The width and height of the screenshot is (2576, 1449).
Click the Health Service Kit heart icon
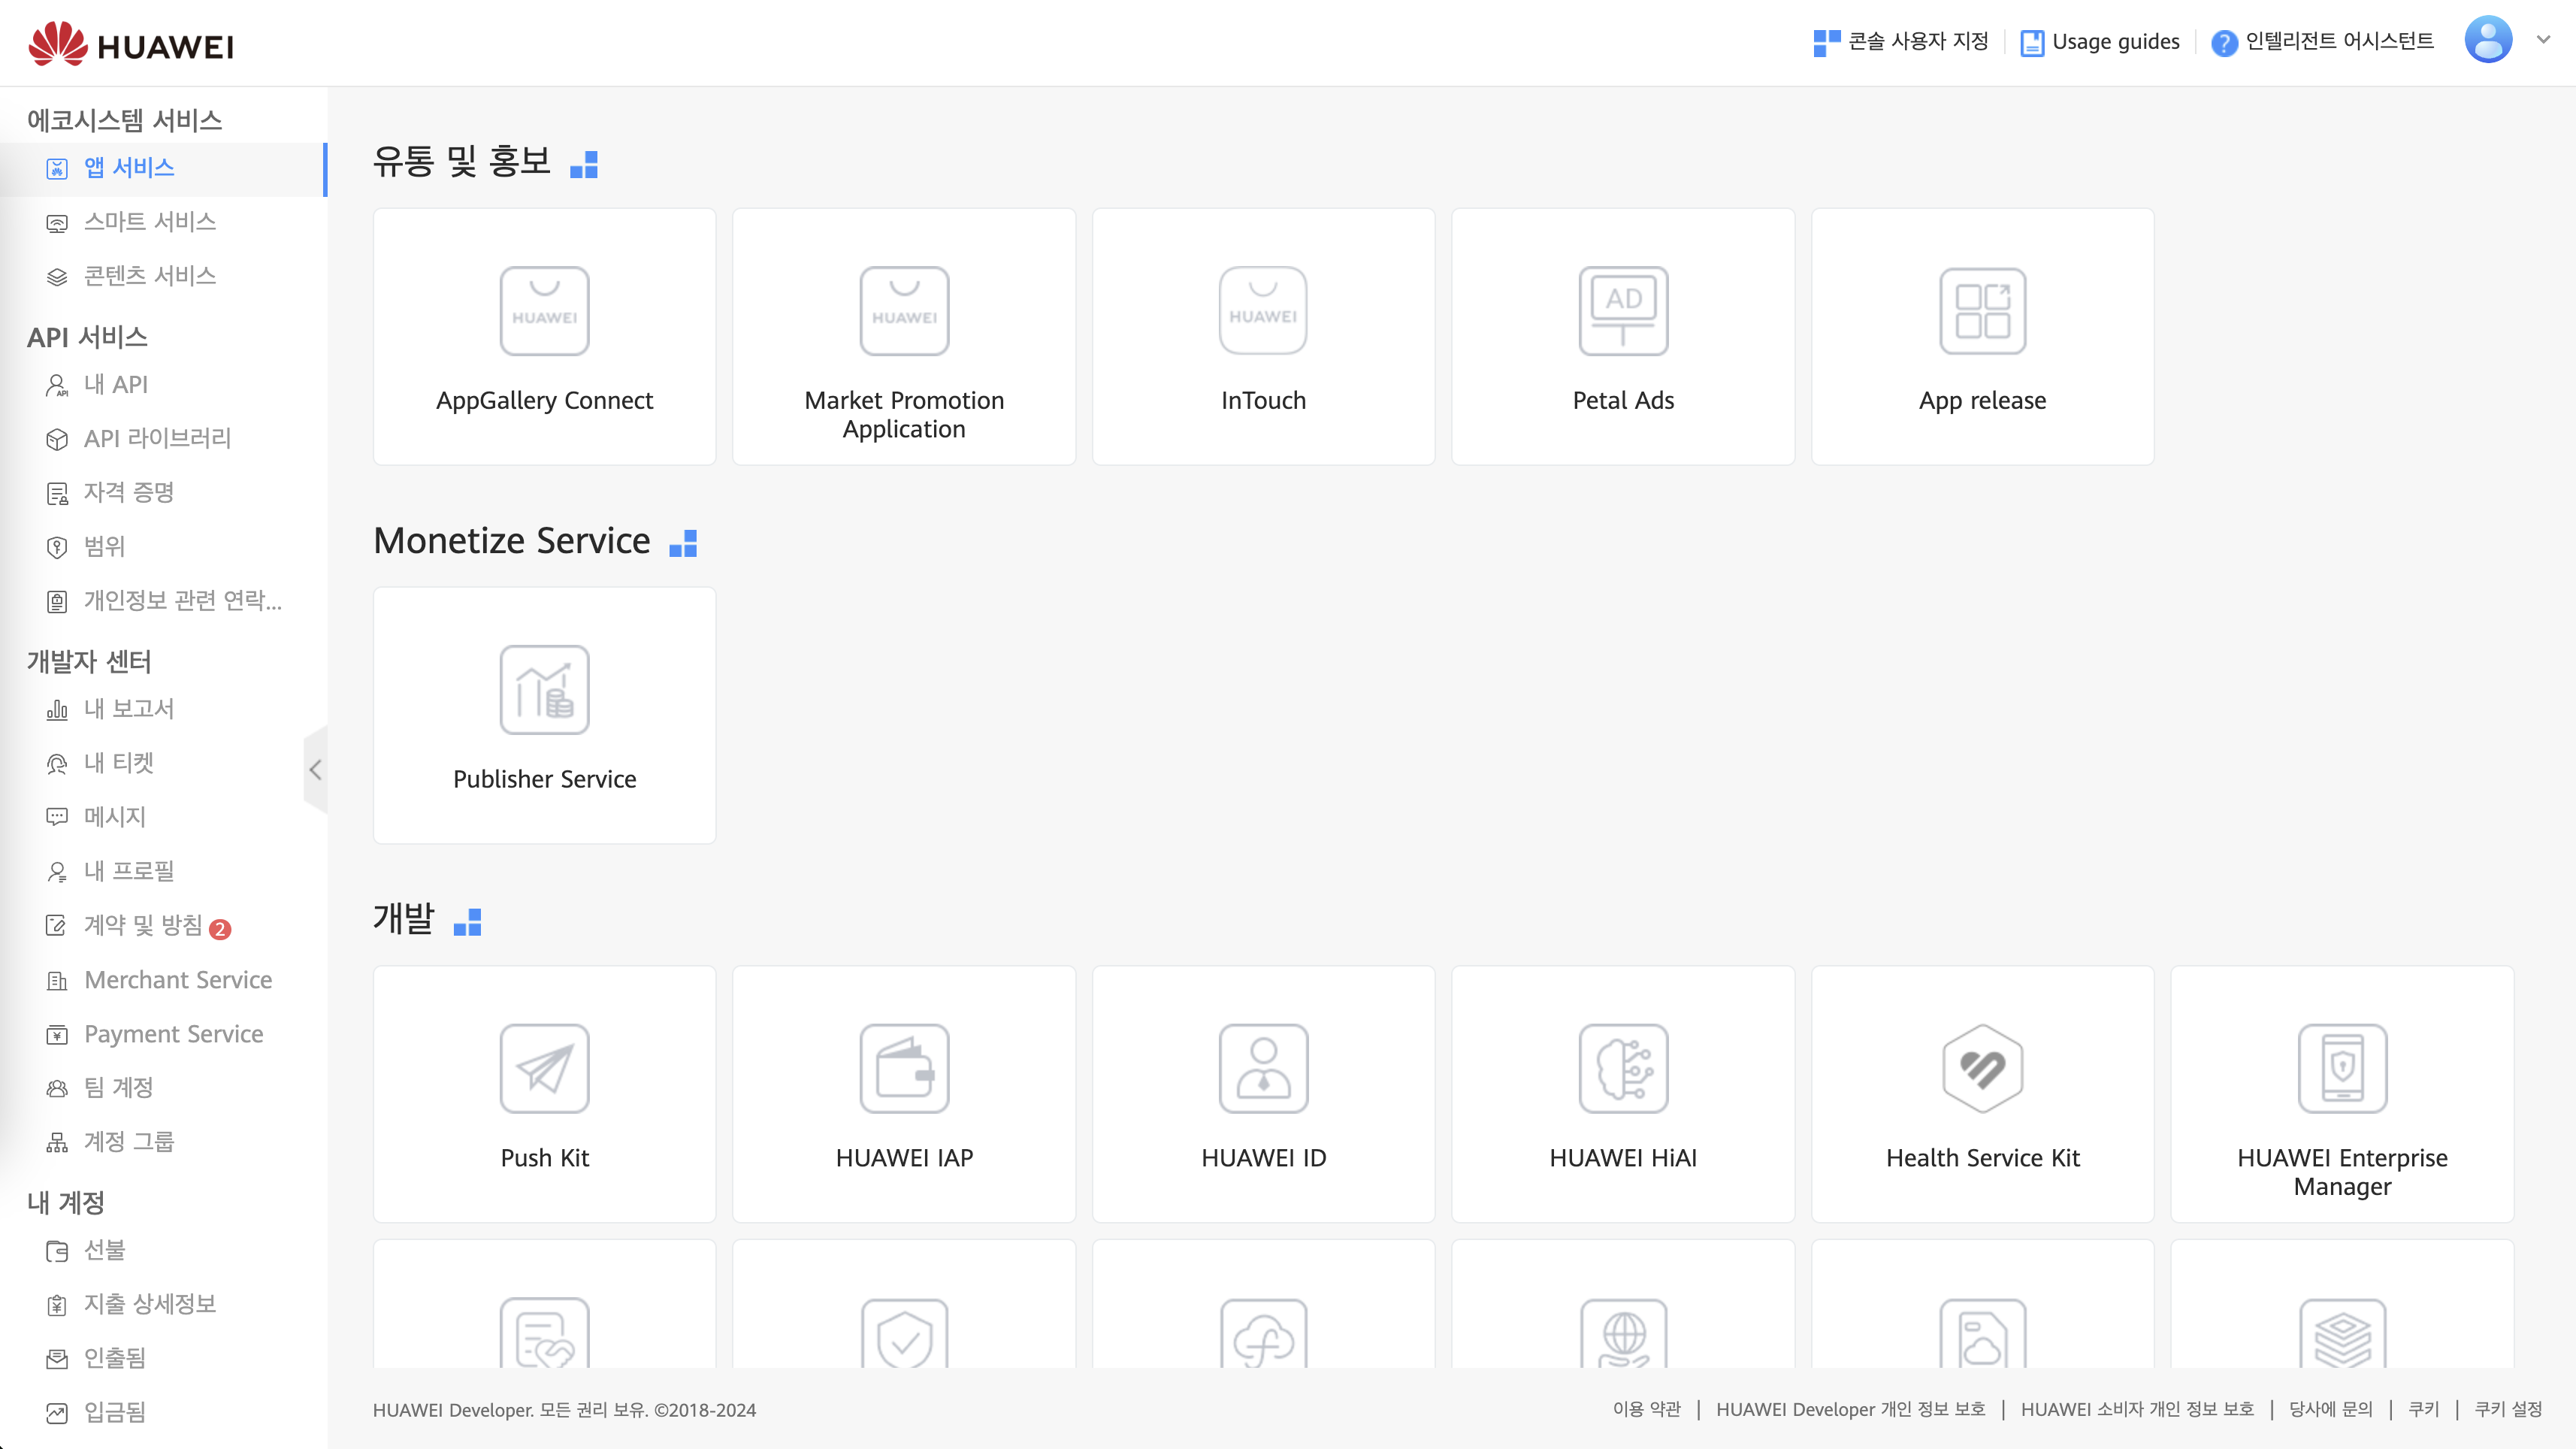(x=1982, y=1068)
